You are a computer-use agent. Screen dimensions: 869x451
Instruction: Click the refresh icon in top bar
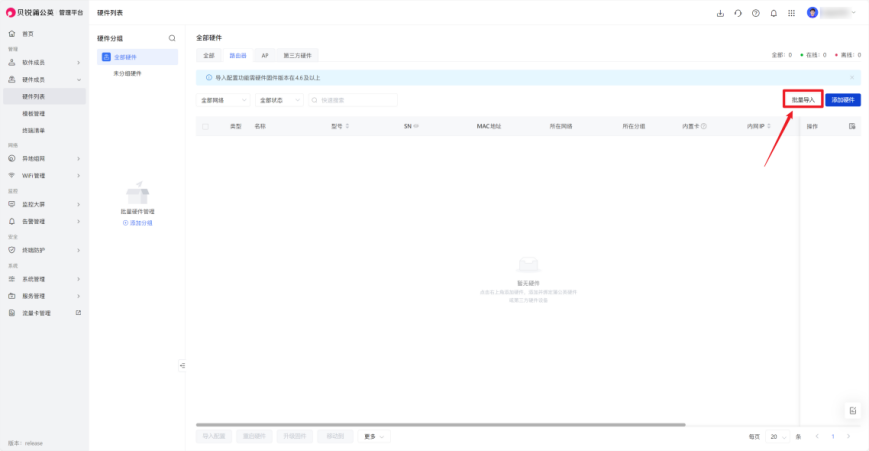(x=738, y=13)
